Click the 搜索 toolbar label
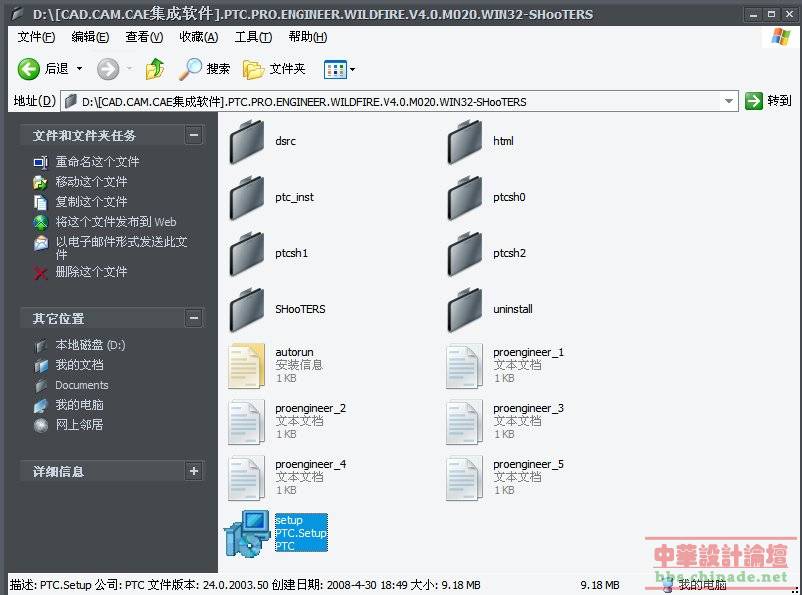This screenshot has height=595, width=802. click(x=218, y=69)
